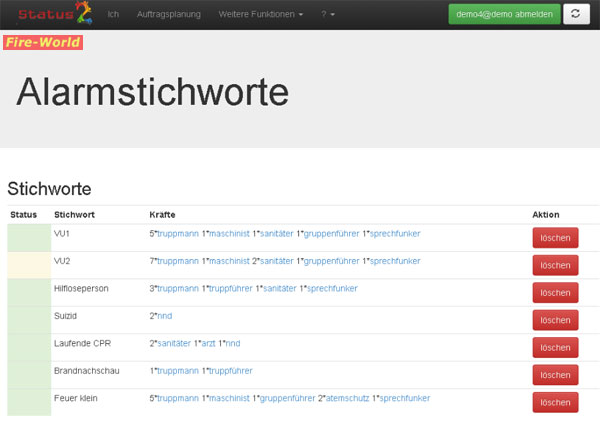Go to Auftragsplanung in the navbar
600x430 pixels.
(169, 14)
